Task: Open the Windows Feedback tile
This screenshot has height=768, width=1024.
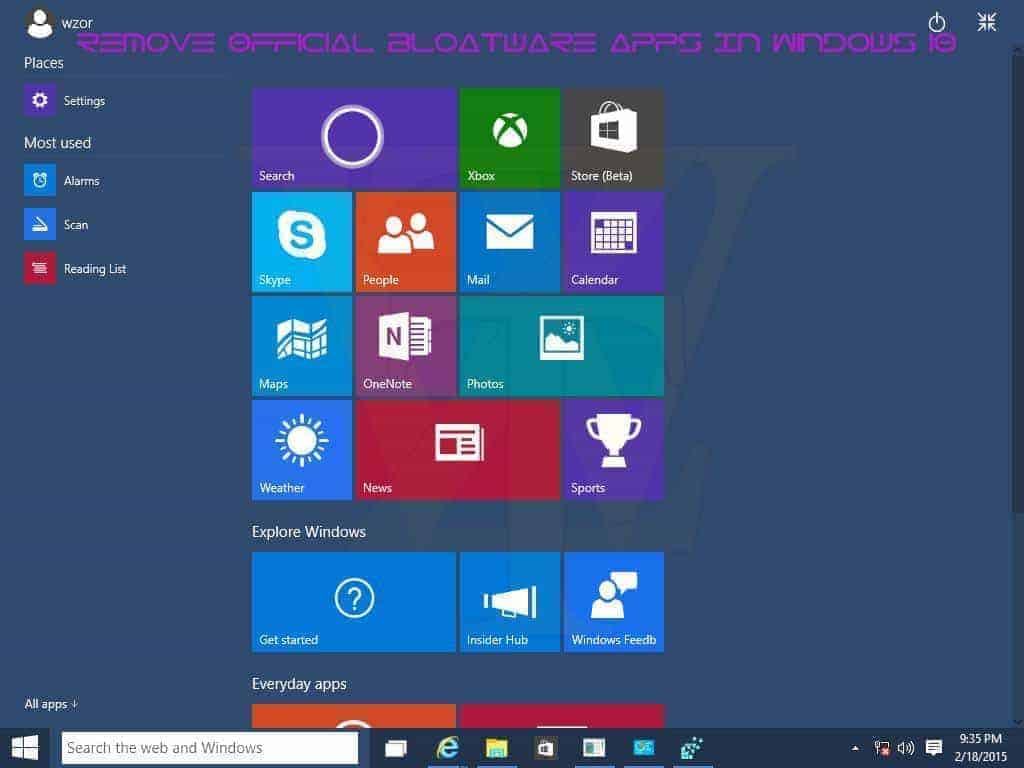Action: pyautogui.click(x=614, y=602)
